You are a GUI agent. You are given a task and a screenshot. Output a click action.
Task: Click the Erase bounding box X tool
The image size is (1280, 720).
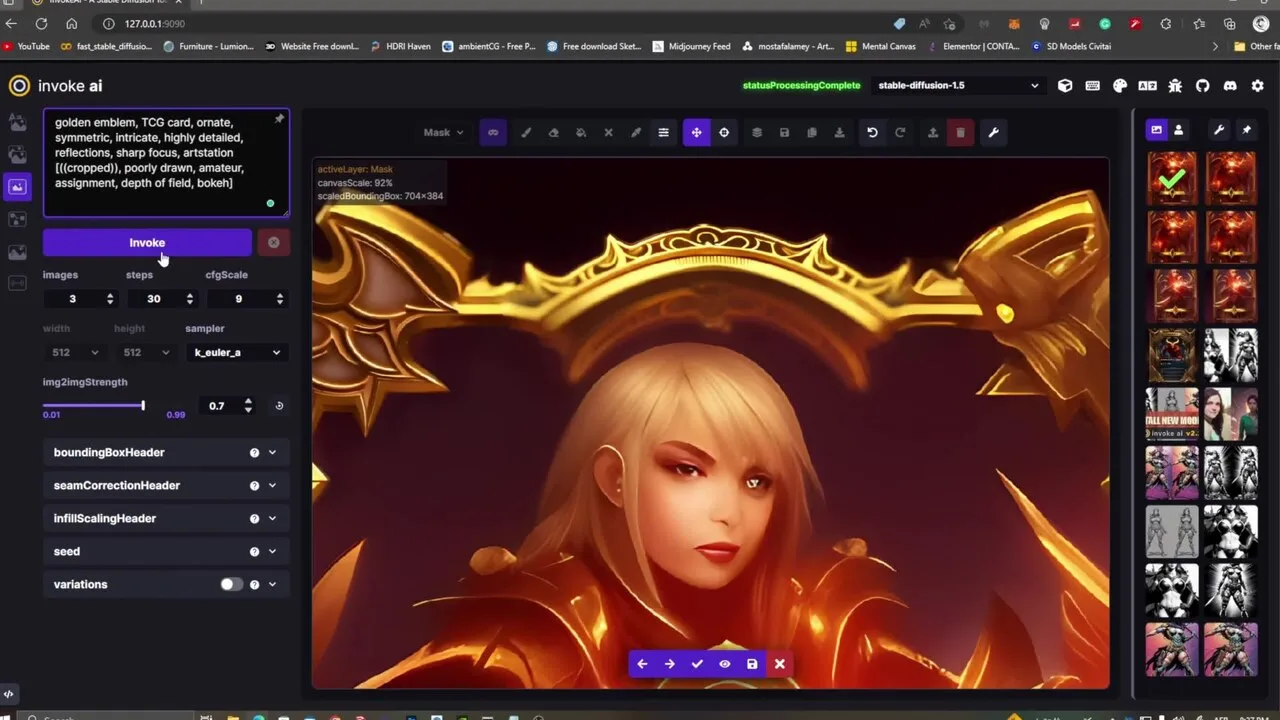(x=608, y=132)
